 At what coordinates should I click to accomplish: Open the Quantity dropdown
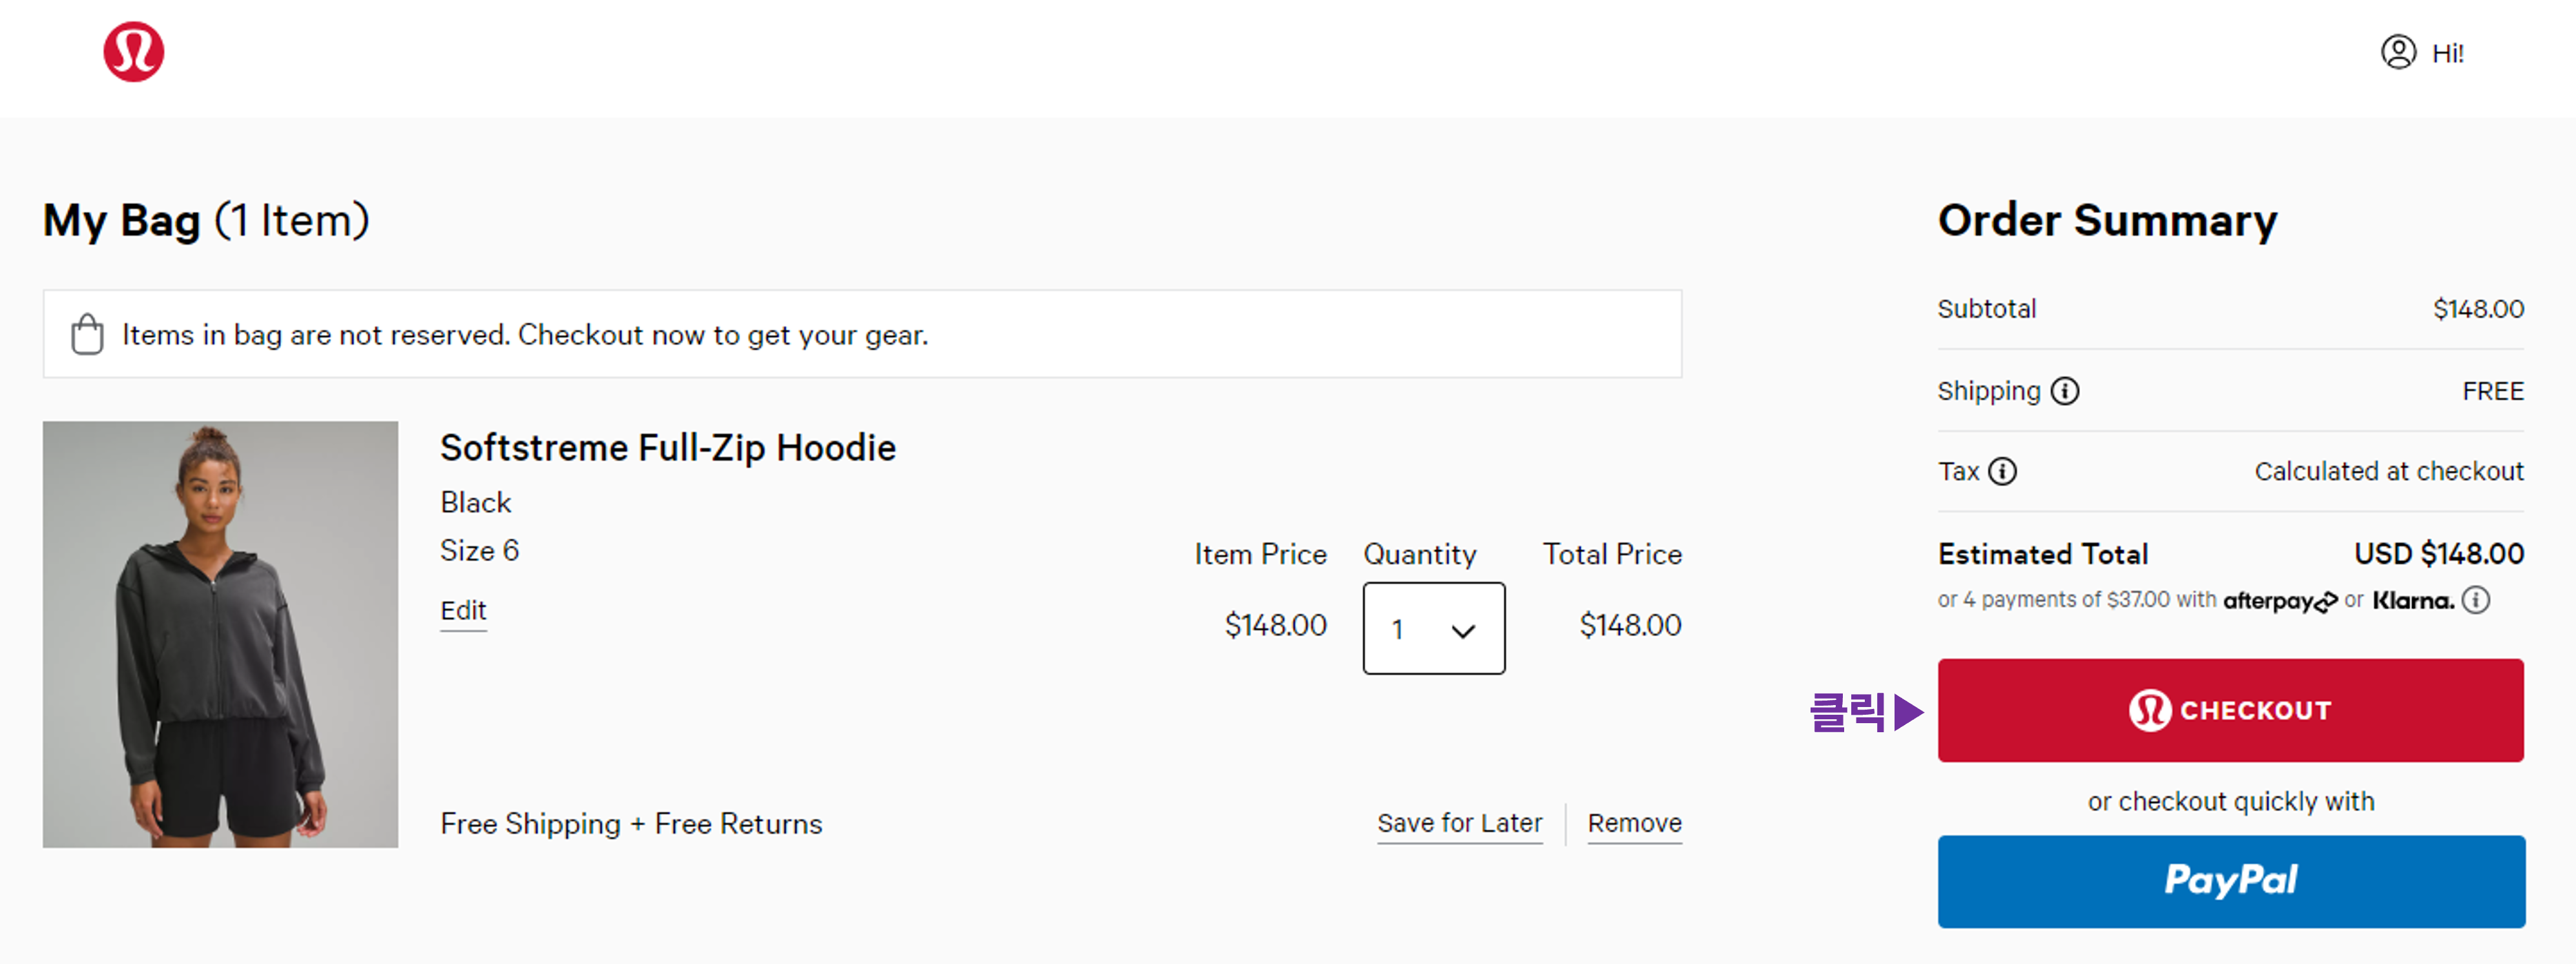tap(1433, 628)
